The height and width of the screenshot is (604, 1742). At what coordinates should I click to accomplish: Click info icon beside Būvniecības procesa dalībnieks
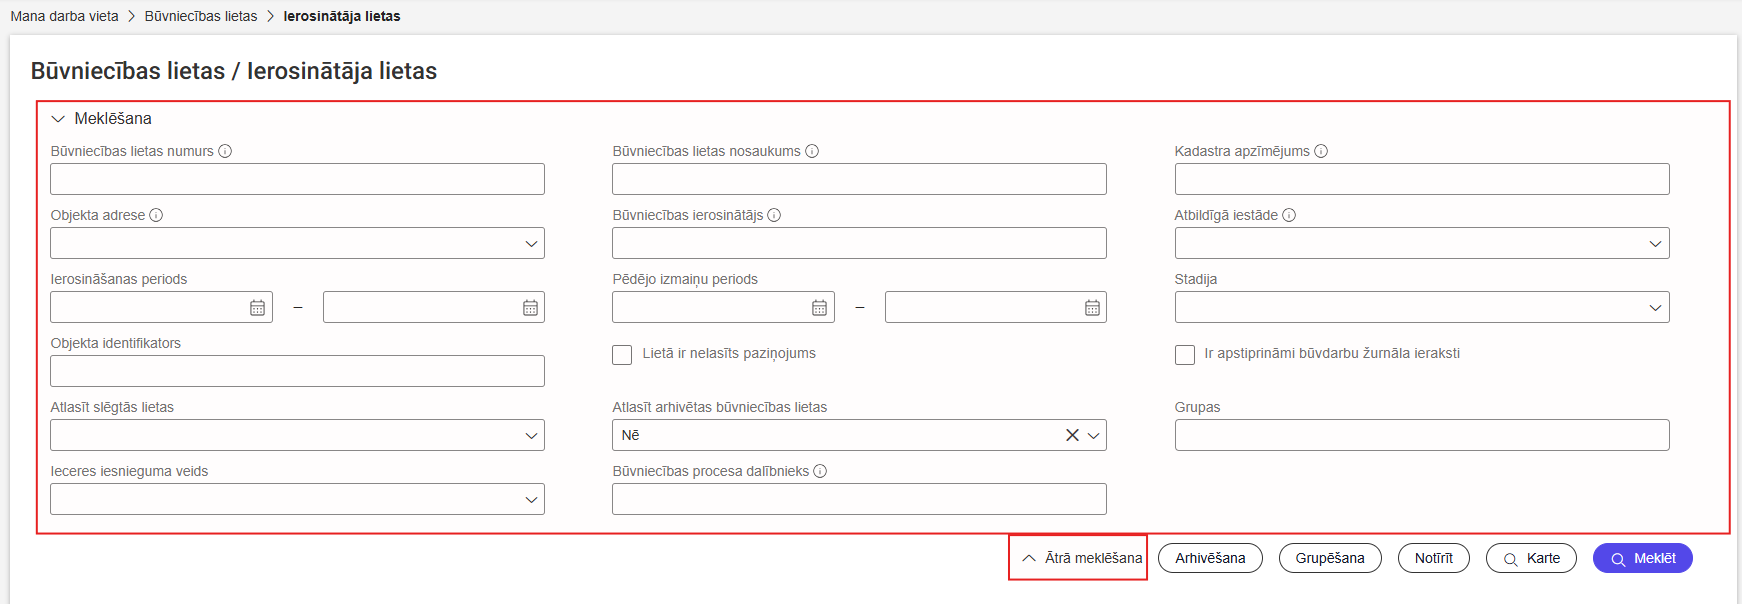click(820, 471)
